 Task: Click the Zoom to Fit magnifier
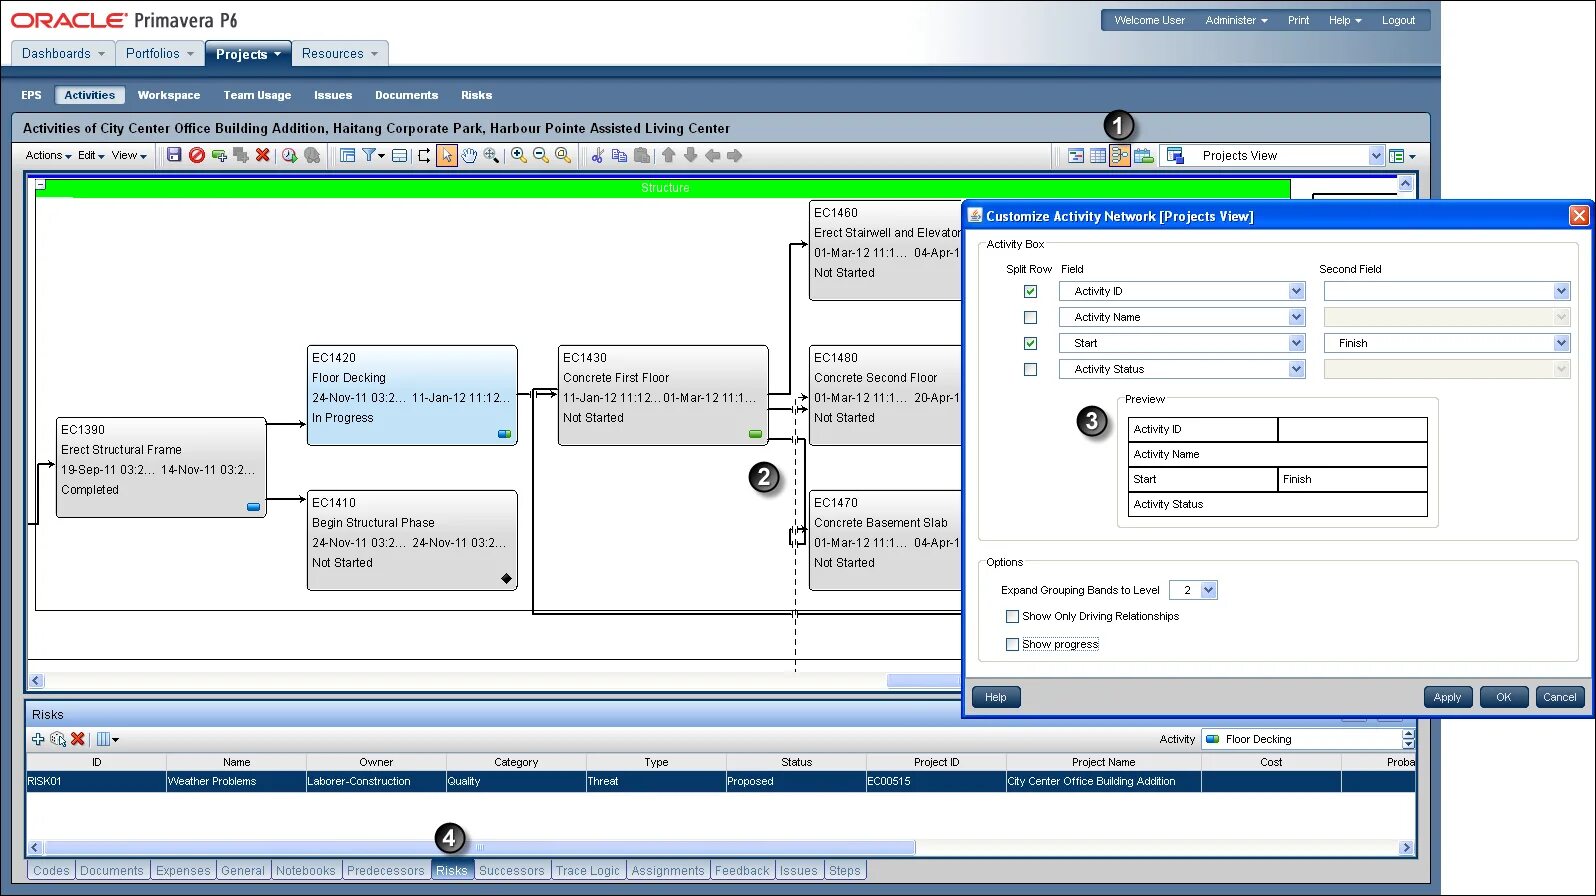pos(563,155)
